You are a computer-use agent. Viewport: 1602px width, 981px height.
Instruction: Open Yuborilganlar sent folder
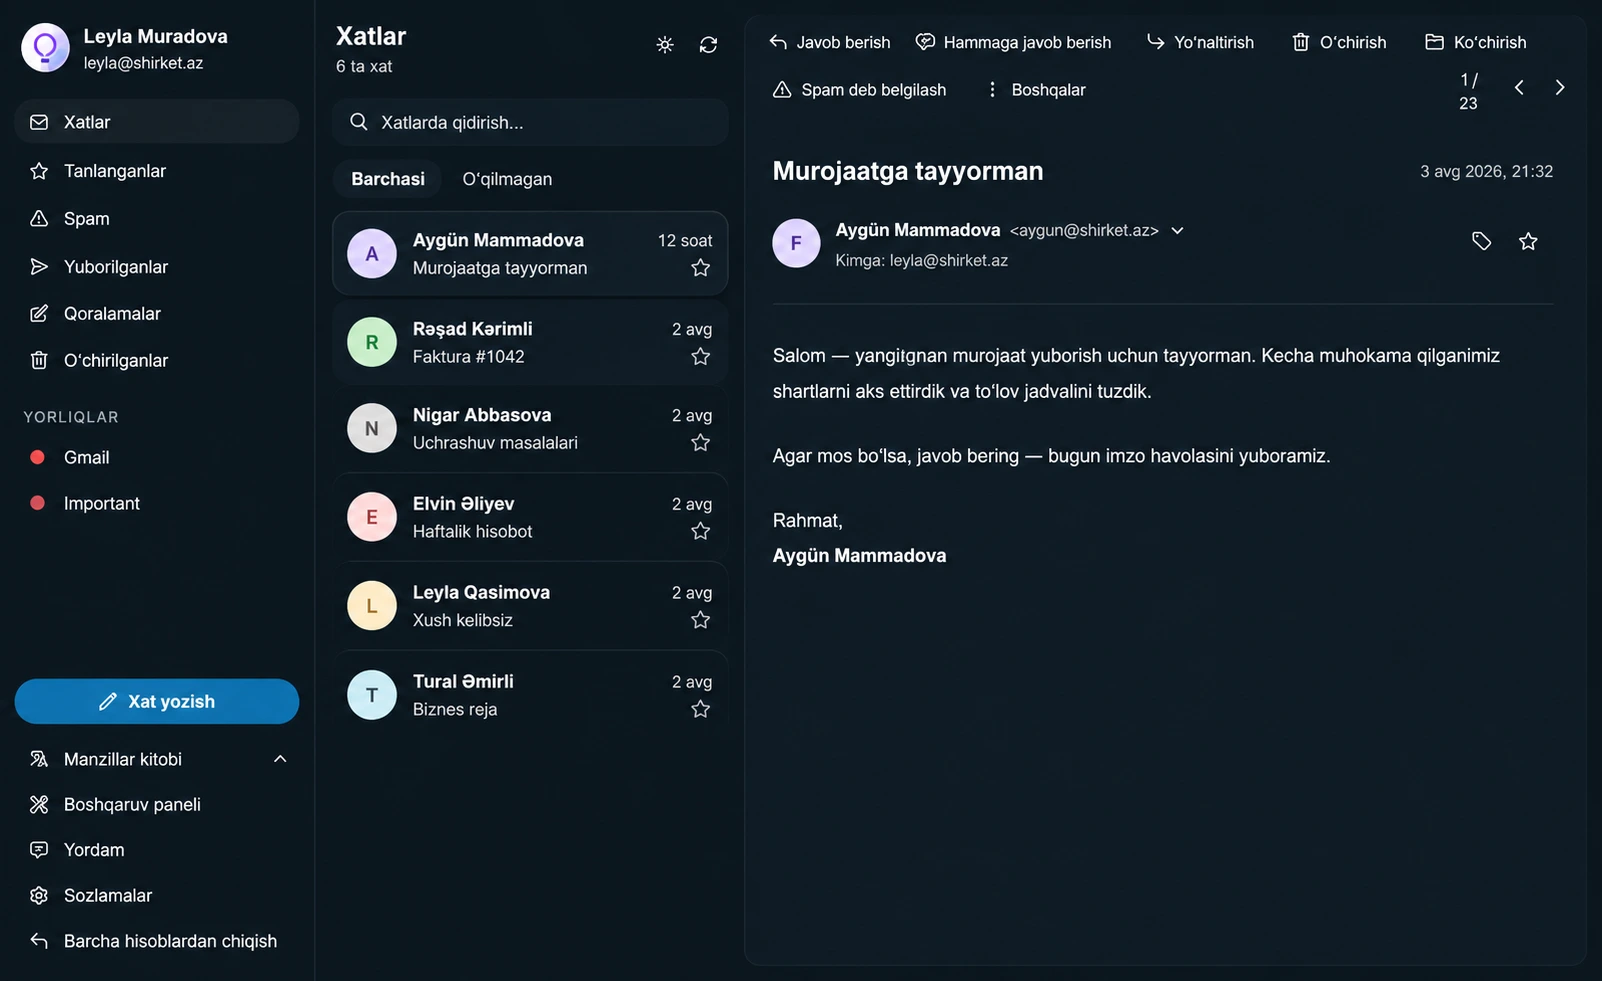pyautogui.click(x=157, y=267)
